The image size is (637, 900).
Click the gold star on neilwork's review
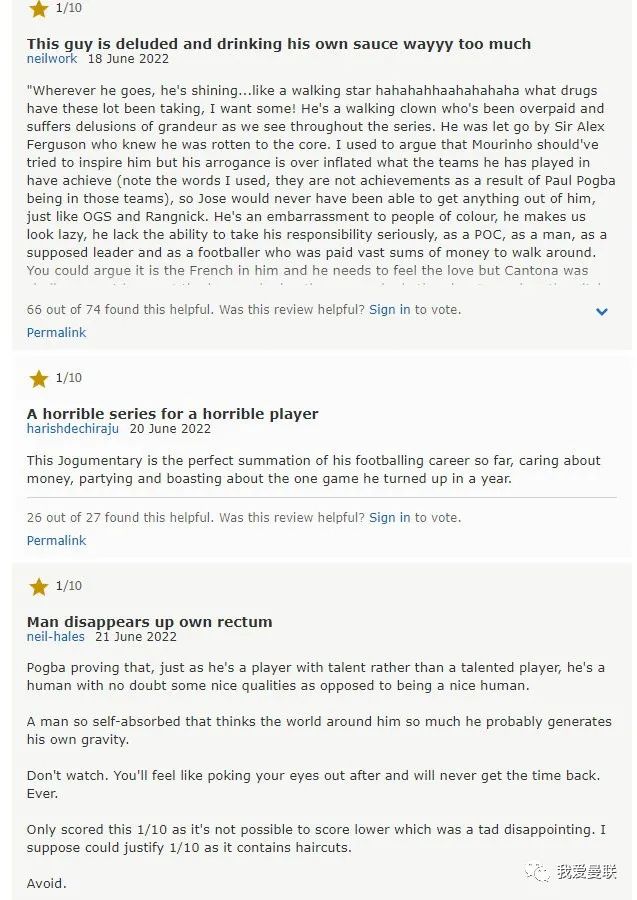(x=39, y=9)
